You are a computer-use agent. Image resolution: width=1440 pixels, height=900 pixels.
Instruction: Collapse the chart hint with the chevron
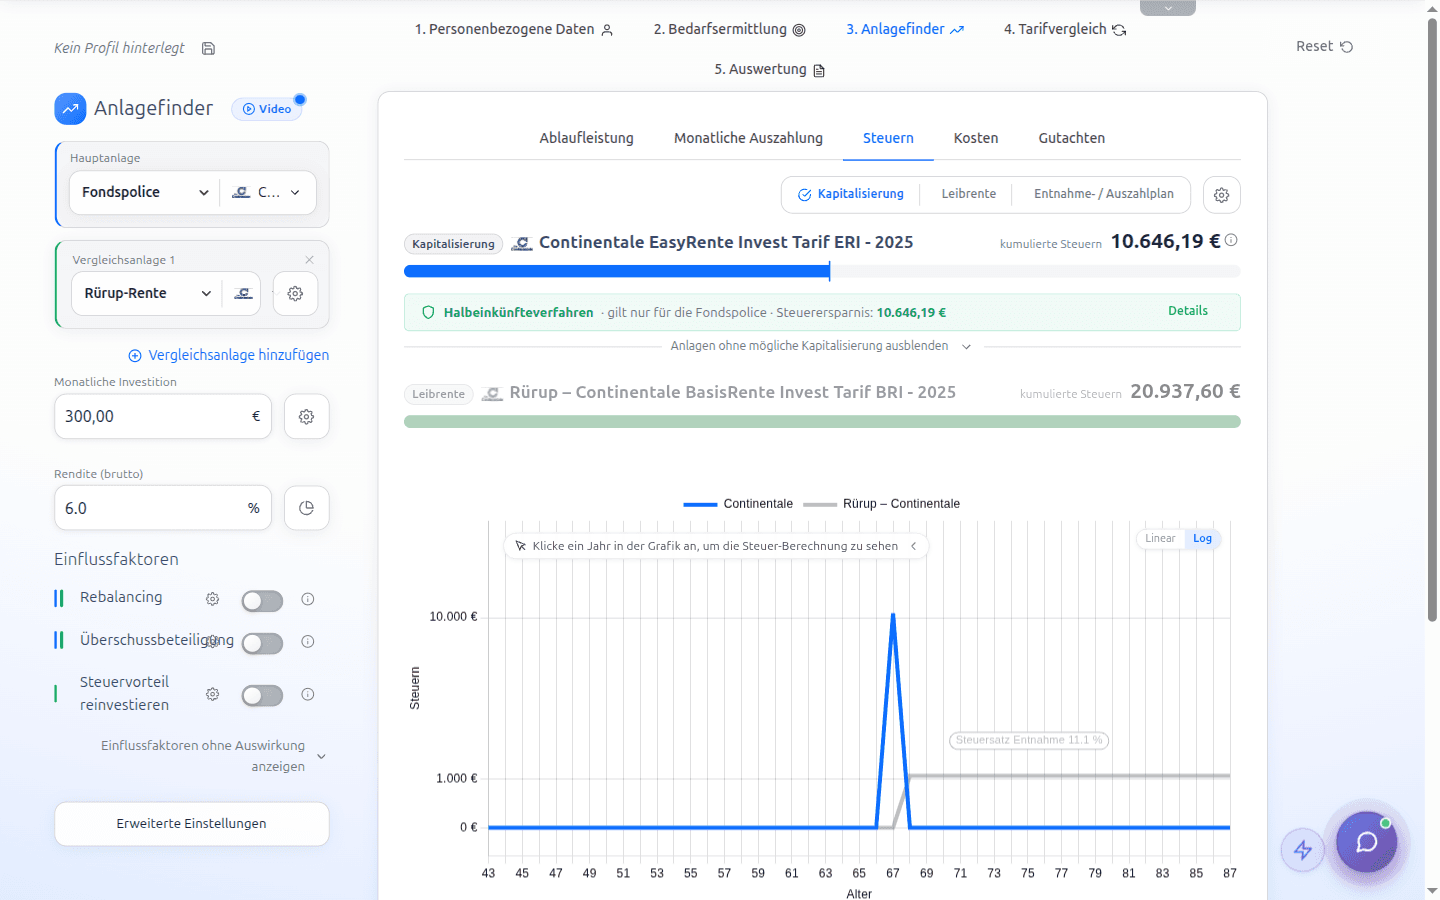(x=913, y=546)
